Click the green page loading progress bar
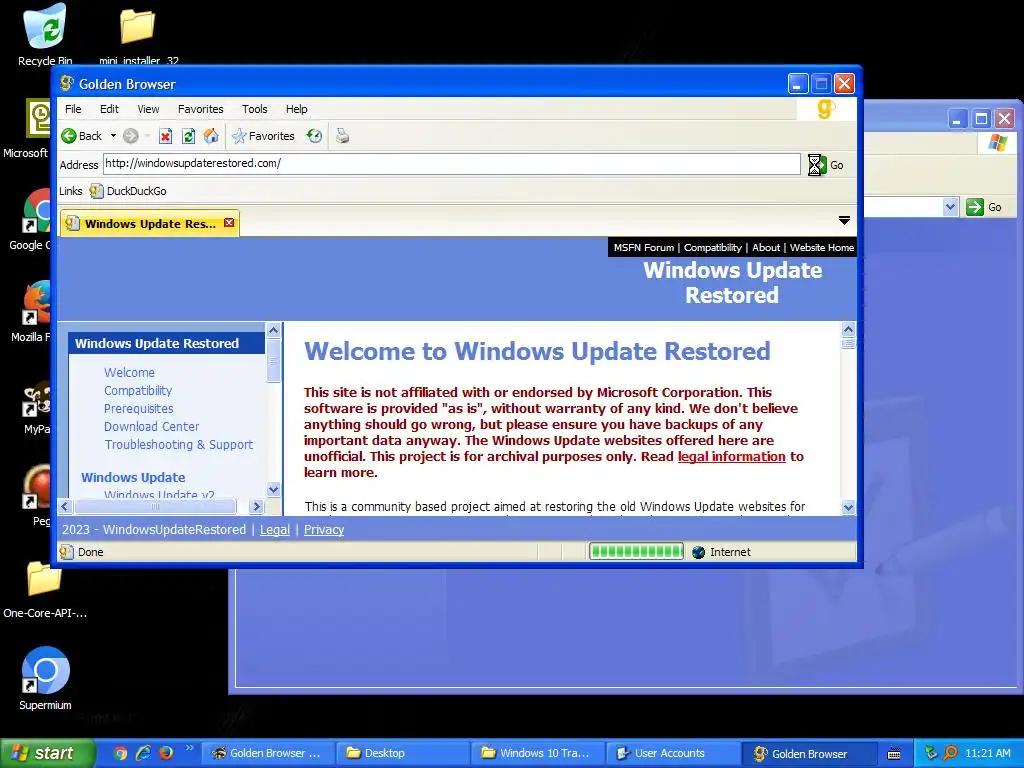This screenshot has height=768, width=1024. 636,552
